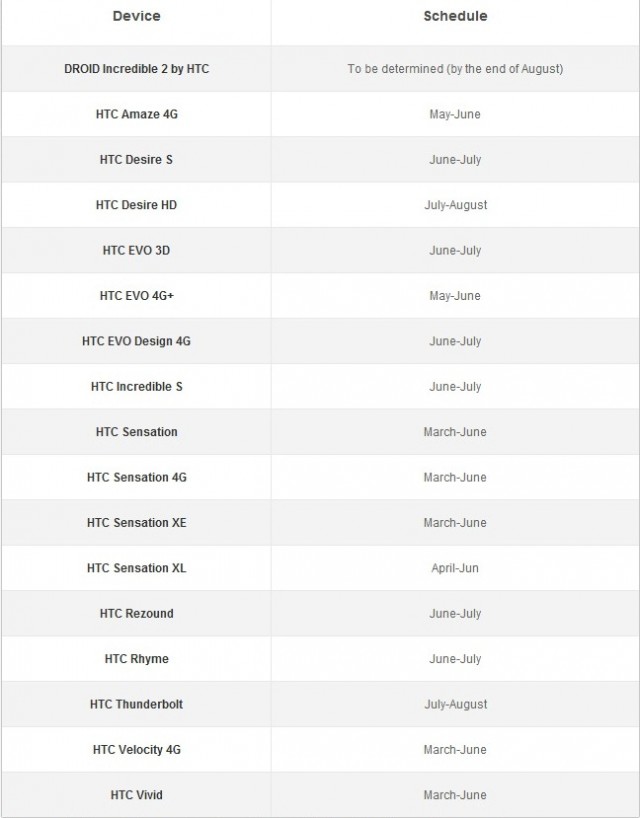Click the Device column header

tap(136, 16)
